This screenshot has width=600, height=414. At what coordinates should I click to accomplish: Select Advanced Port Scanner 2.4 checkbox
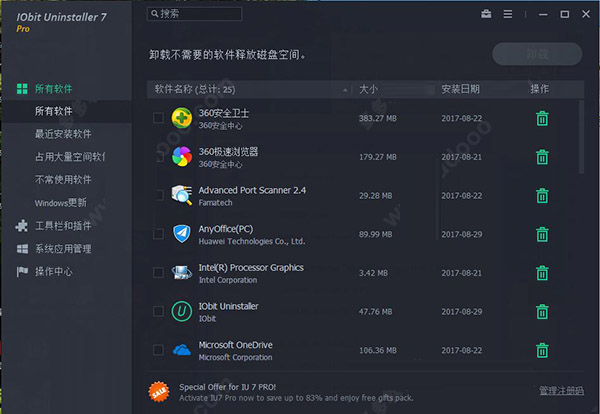(158, 195)
